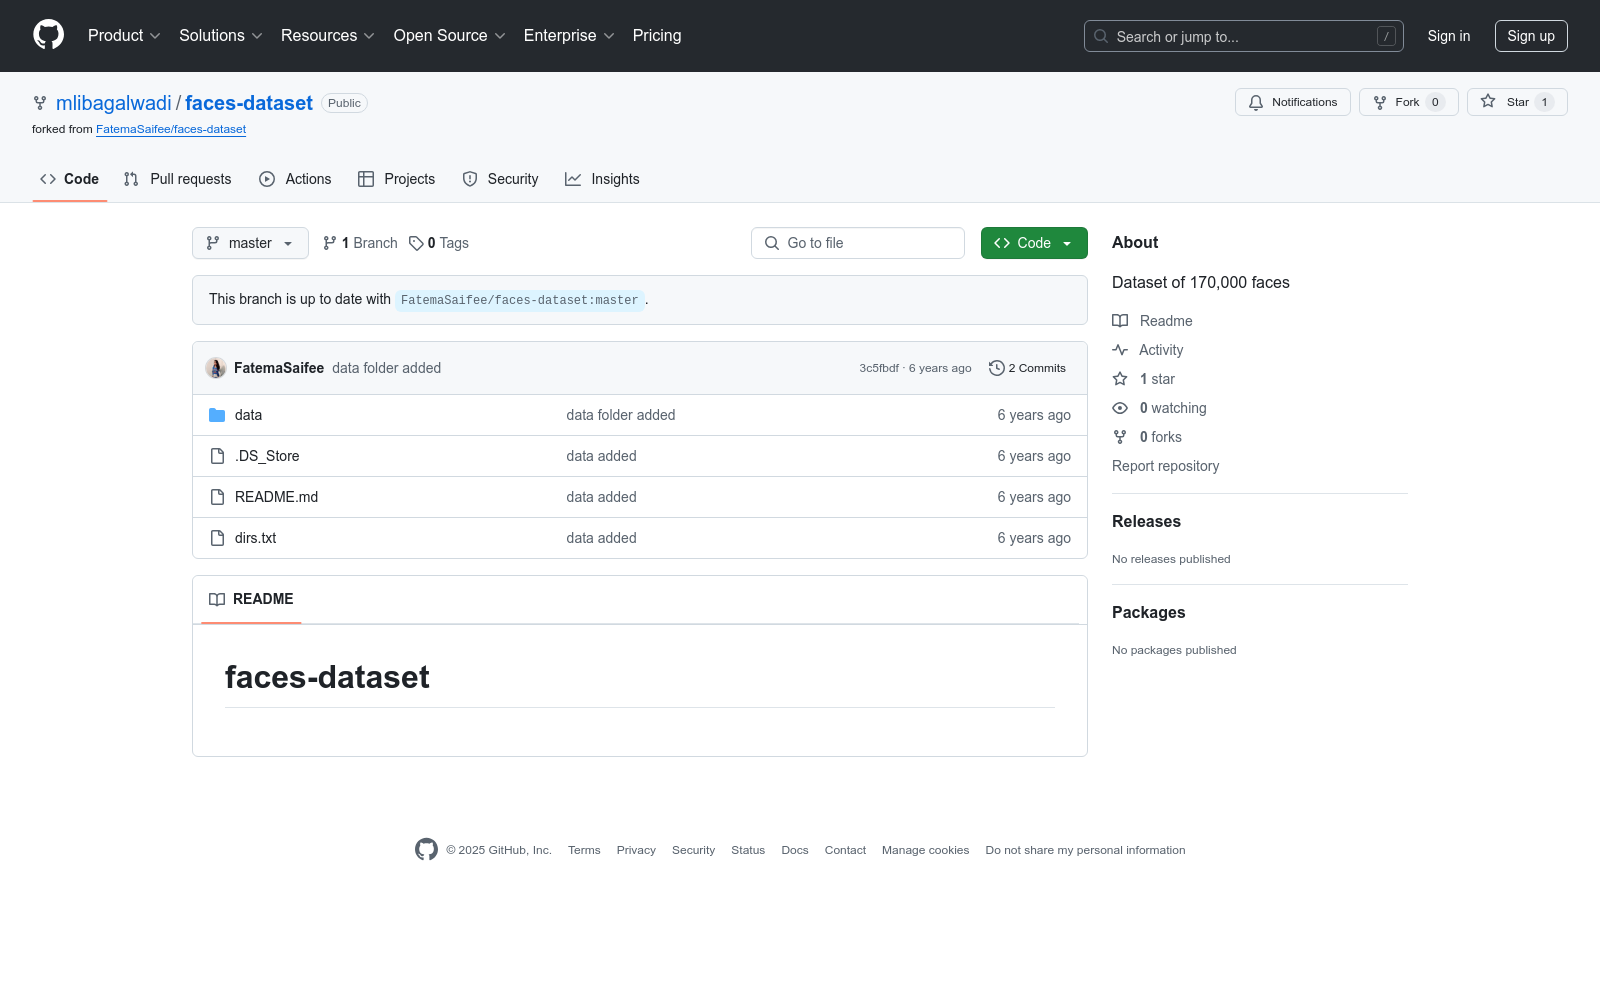Viewport: 1600px width, 1000px height.
Task: Click the Fork button
Action: [x=1409, y=102]
